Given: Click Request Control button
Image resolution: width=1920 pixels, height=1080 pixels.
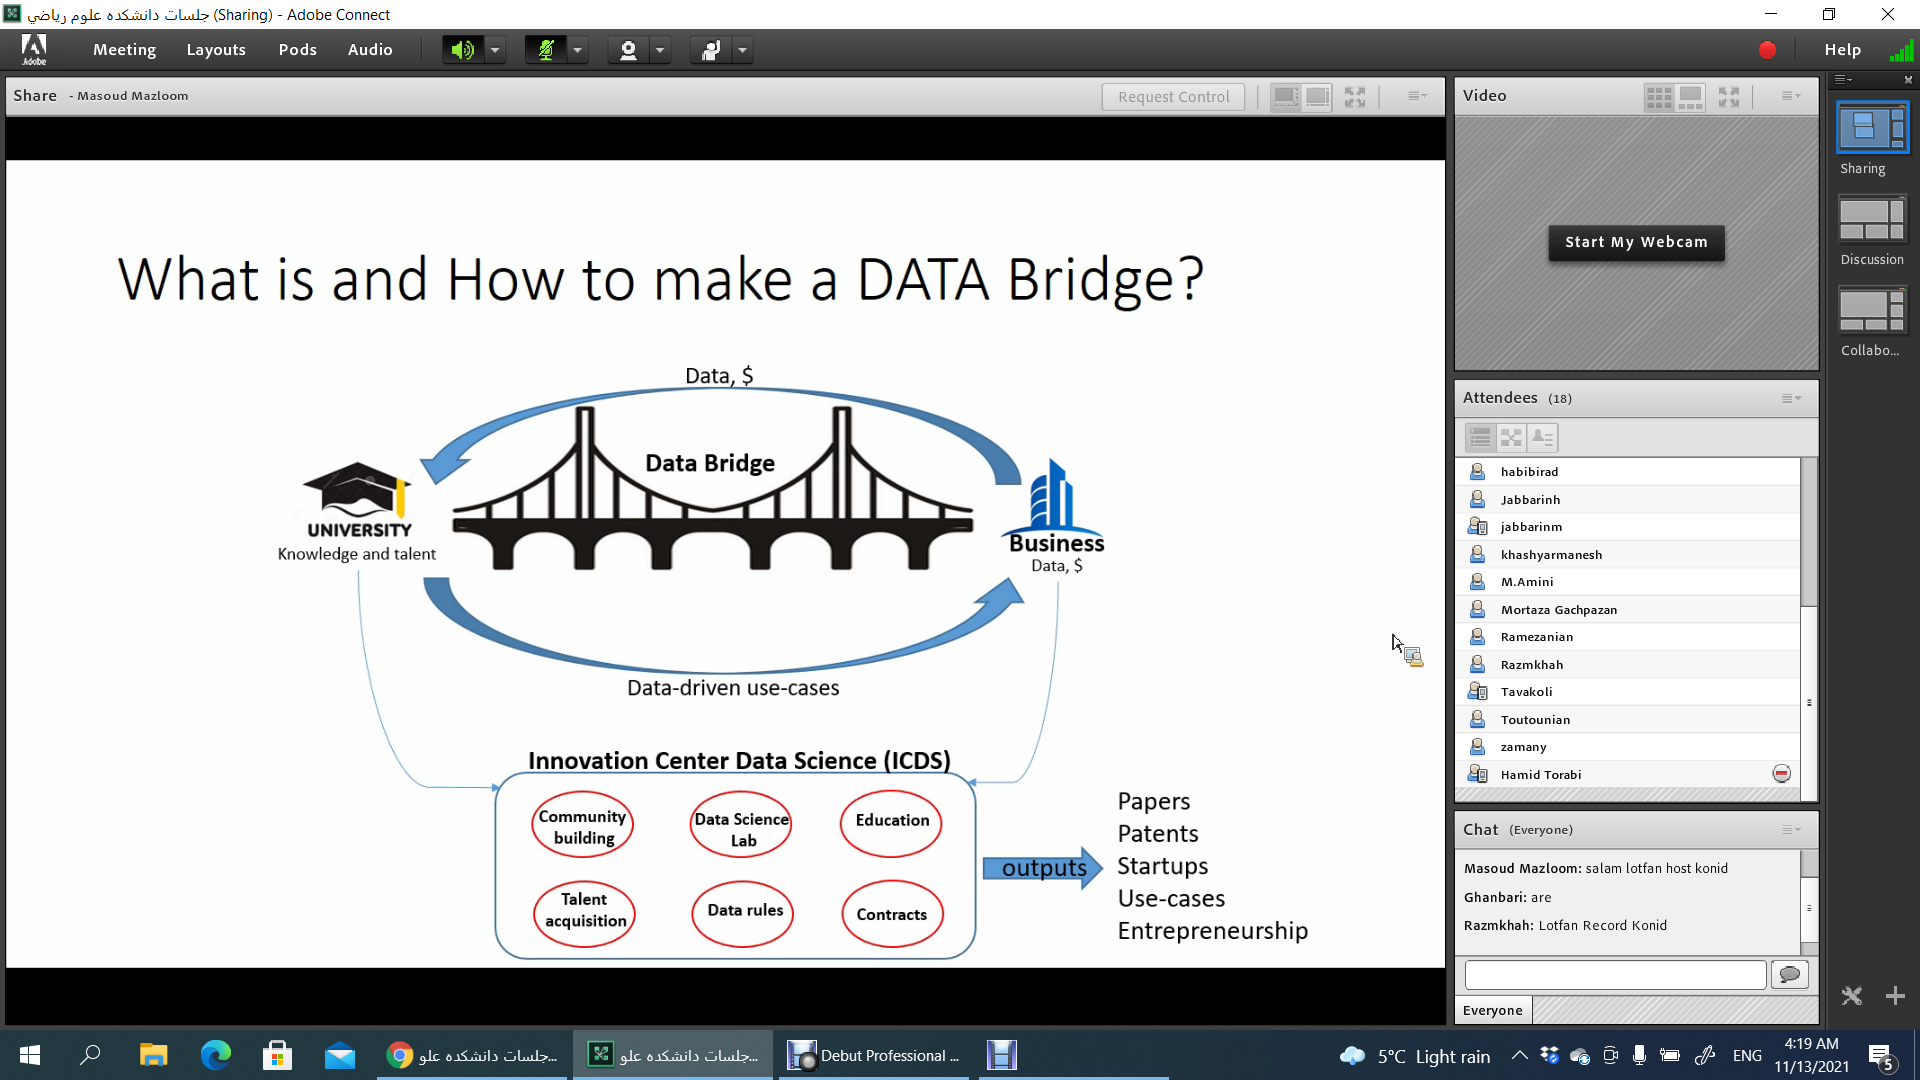Looking at the screenshot, I should (1173, 97).
